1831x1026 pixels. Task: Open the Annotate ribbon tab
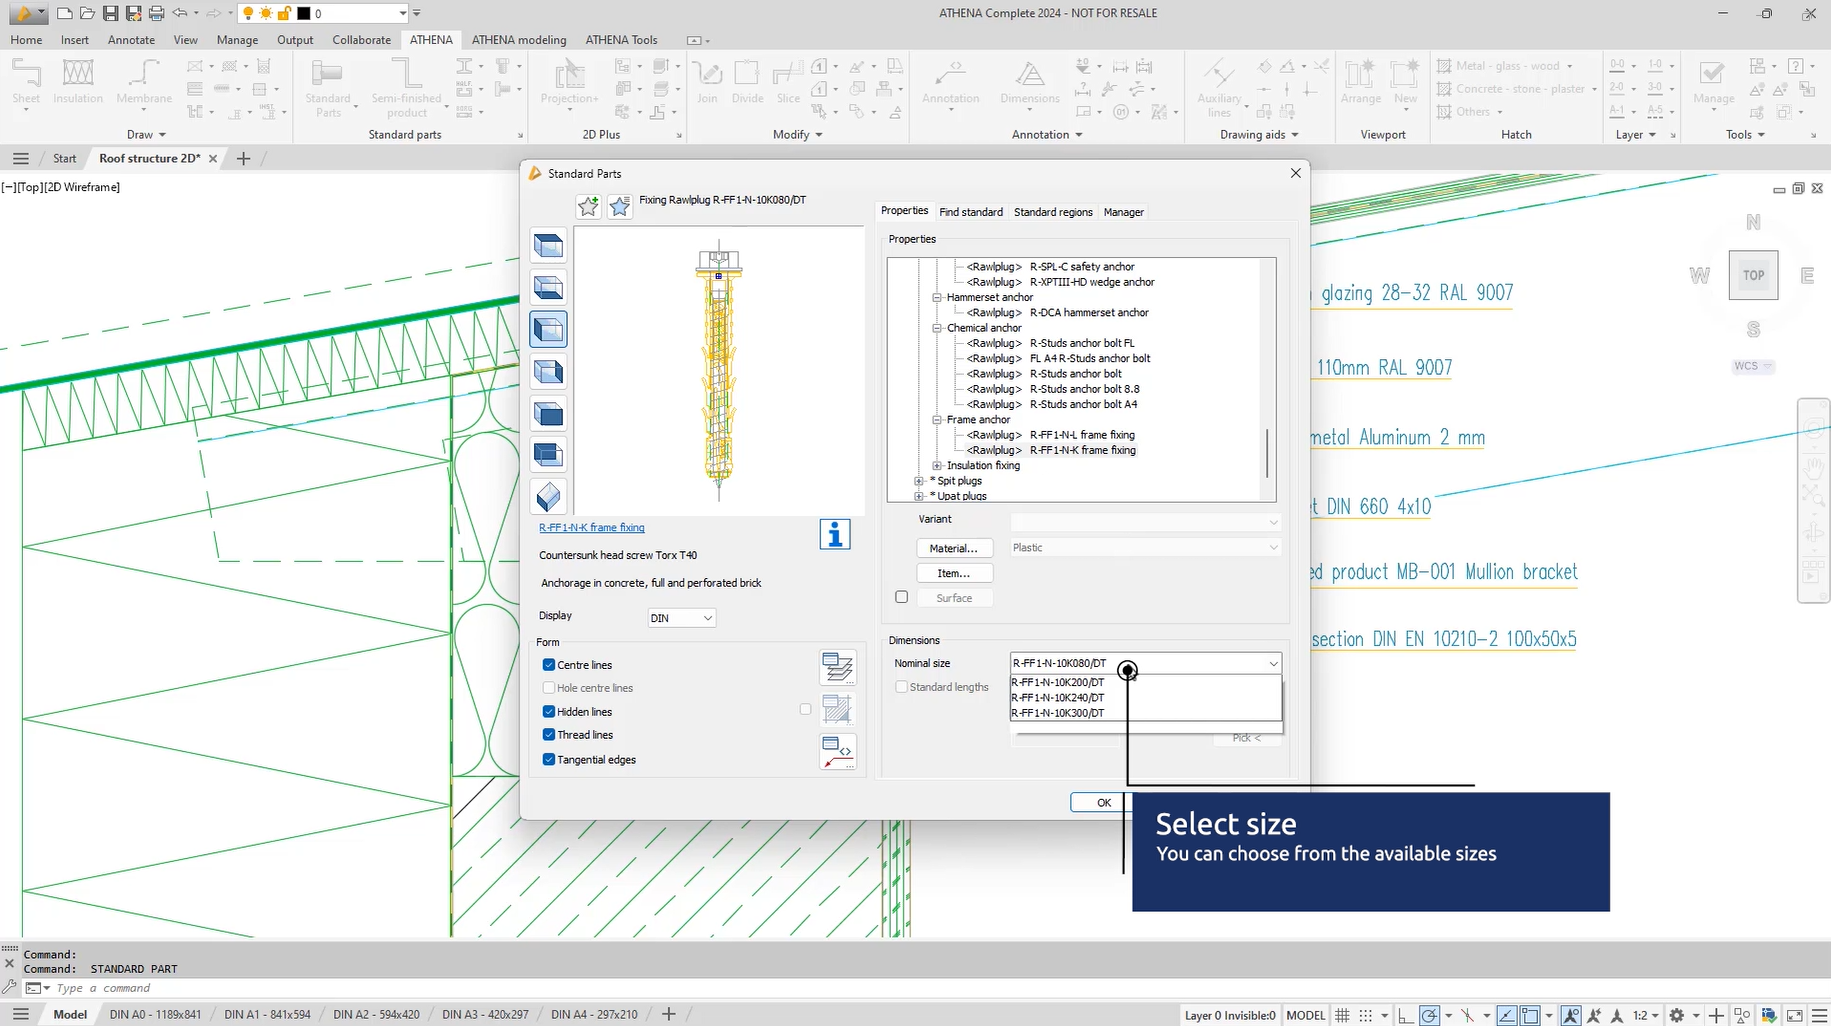pyautogui.click(x=131, y=40)
